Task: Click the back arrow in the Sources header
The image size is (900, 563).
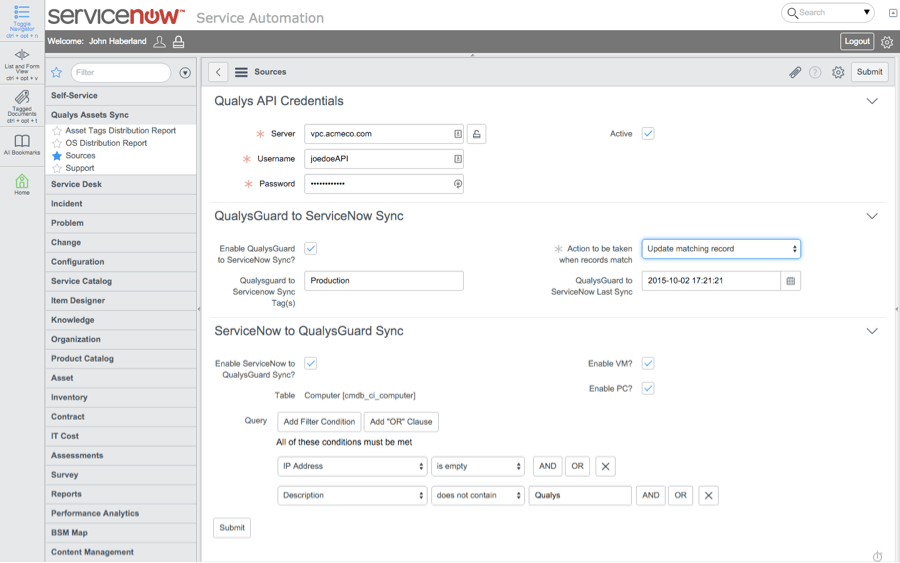Action: click(218, 72)
